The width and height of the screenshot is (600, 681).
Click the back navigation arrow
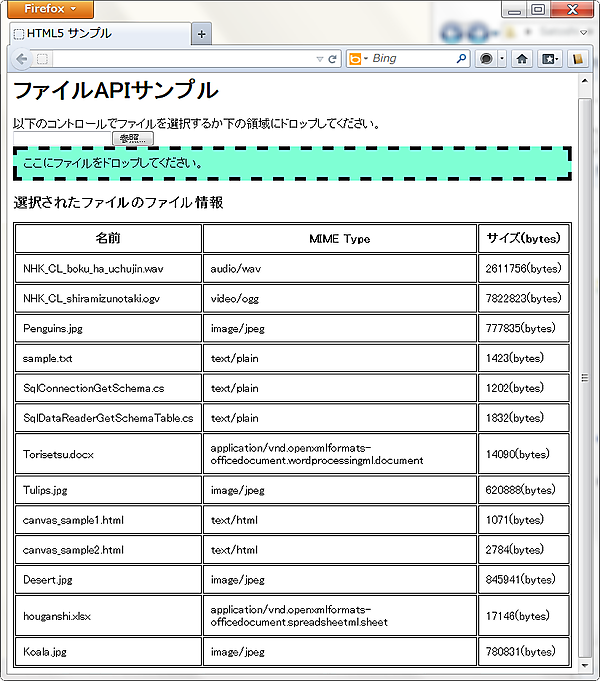[x=22, y=59]
